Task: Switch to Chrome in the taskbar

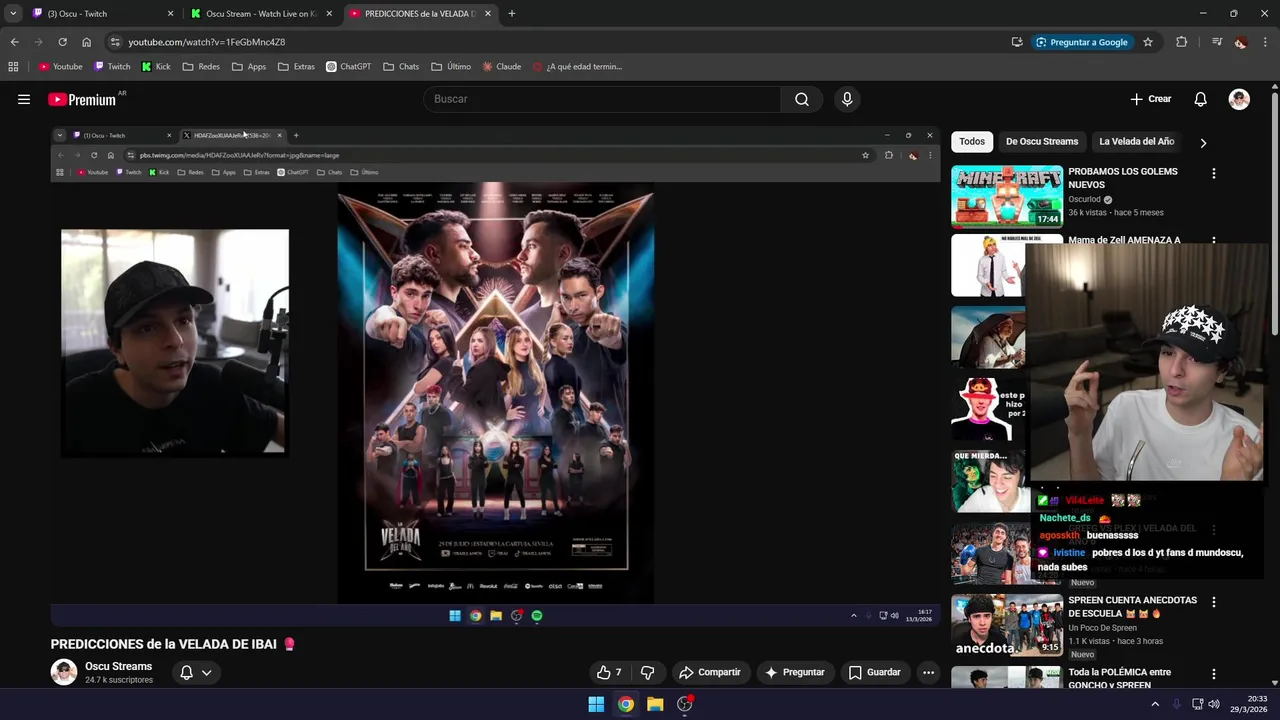Action: (x=625, y=704)
